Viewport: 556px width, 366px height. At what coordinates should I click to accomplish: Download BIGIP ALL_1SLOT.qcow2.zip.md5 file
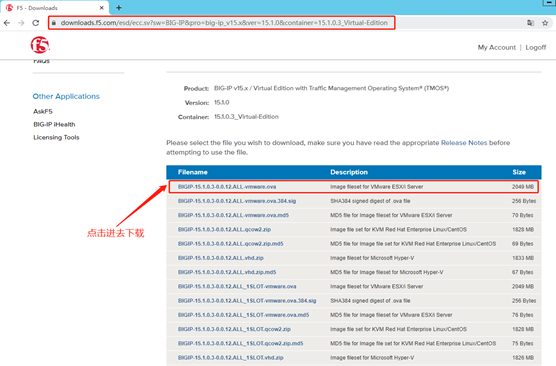pos(240,343)
